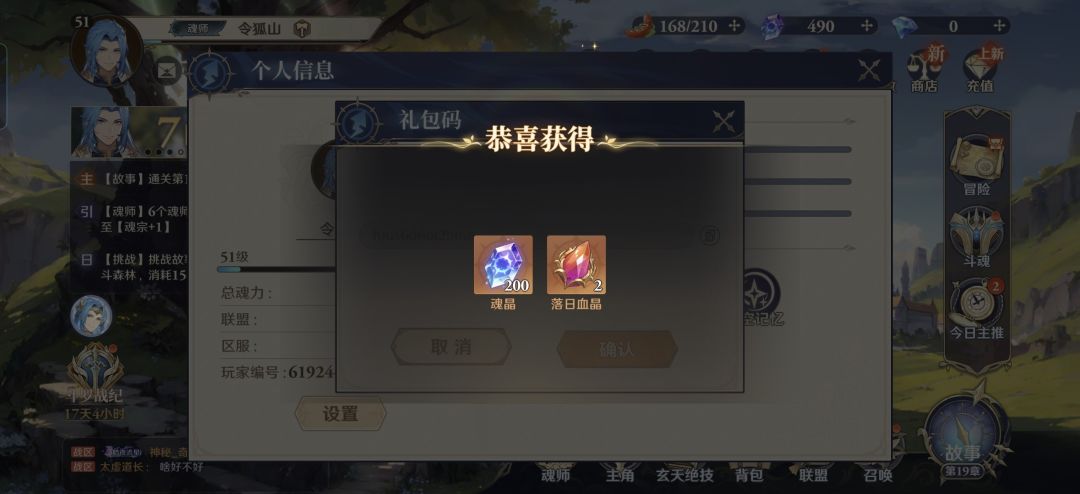Add stamina with plus beside 168/210
Image resolution: width=1080 pixels, height=494 pixels.
(735, 26)
